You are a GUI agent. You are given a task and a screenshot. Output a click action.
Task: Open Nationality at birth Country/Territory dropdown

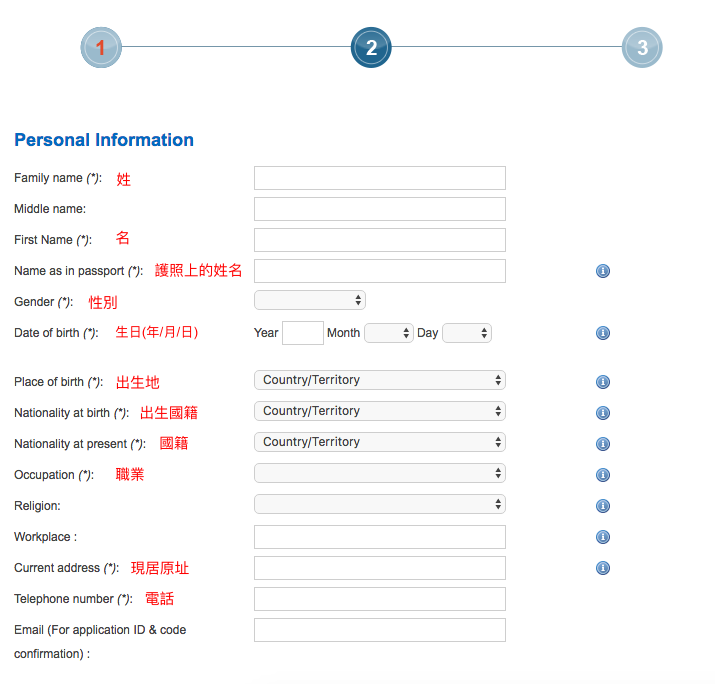(379, 411)
